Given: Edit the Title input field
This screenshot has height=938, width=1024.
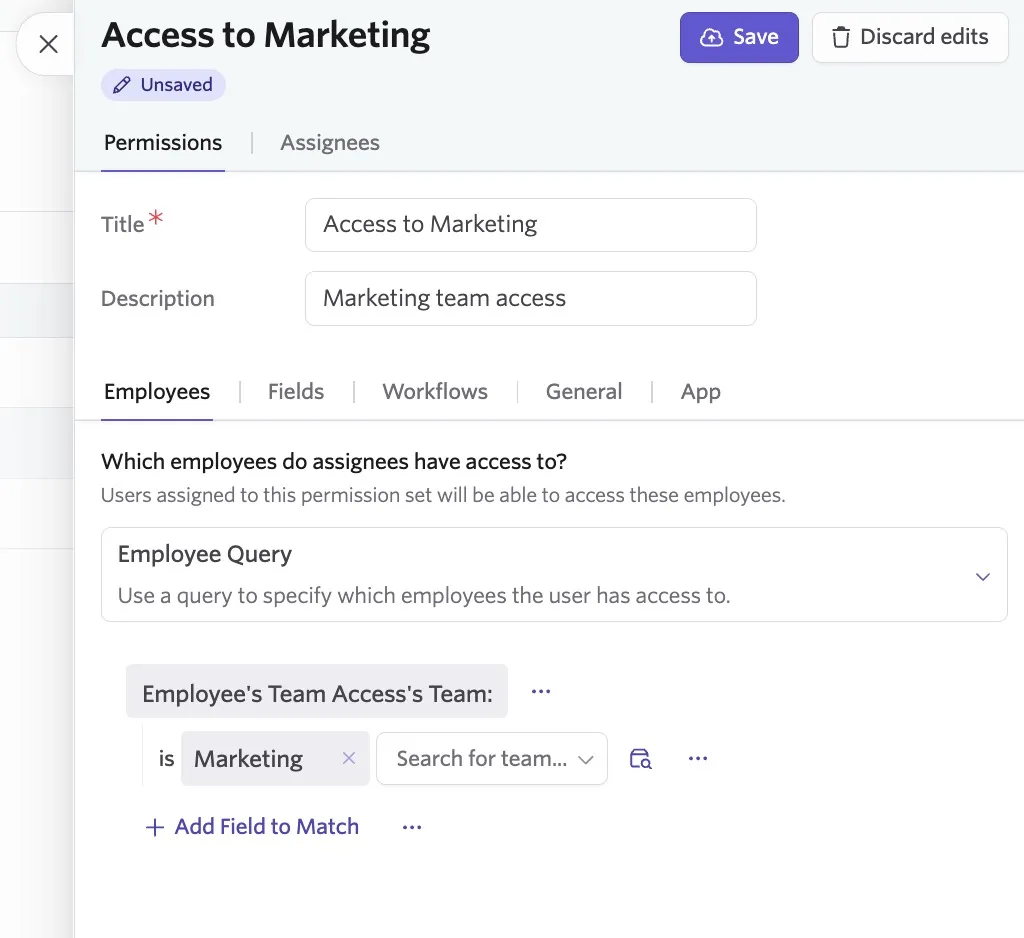Looking at the screenshot, I should click(530, 225).
